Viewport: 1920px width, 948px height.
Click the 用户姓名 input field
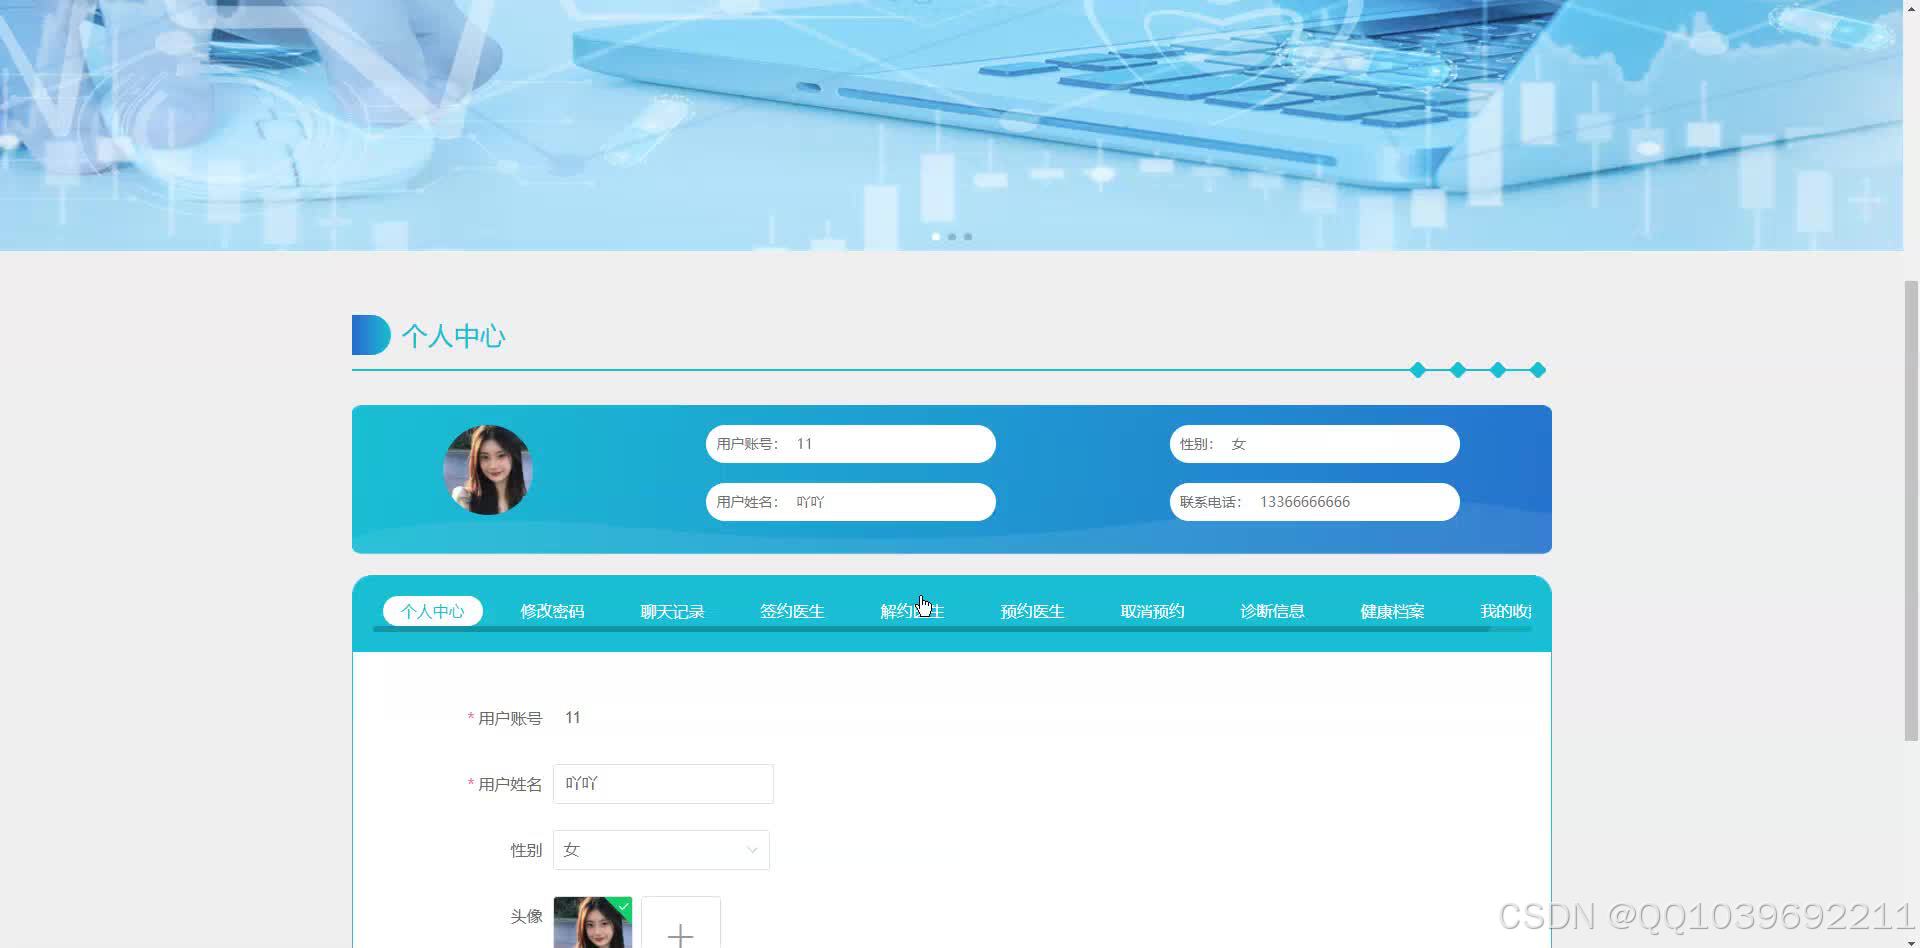tap(663, 784)
